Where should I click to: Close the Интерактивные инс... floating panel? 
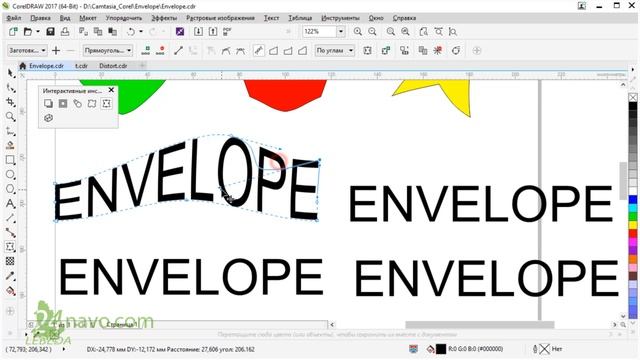111,90
